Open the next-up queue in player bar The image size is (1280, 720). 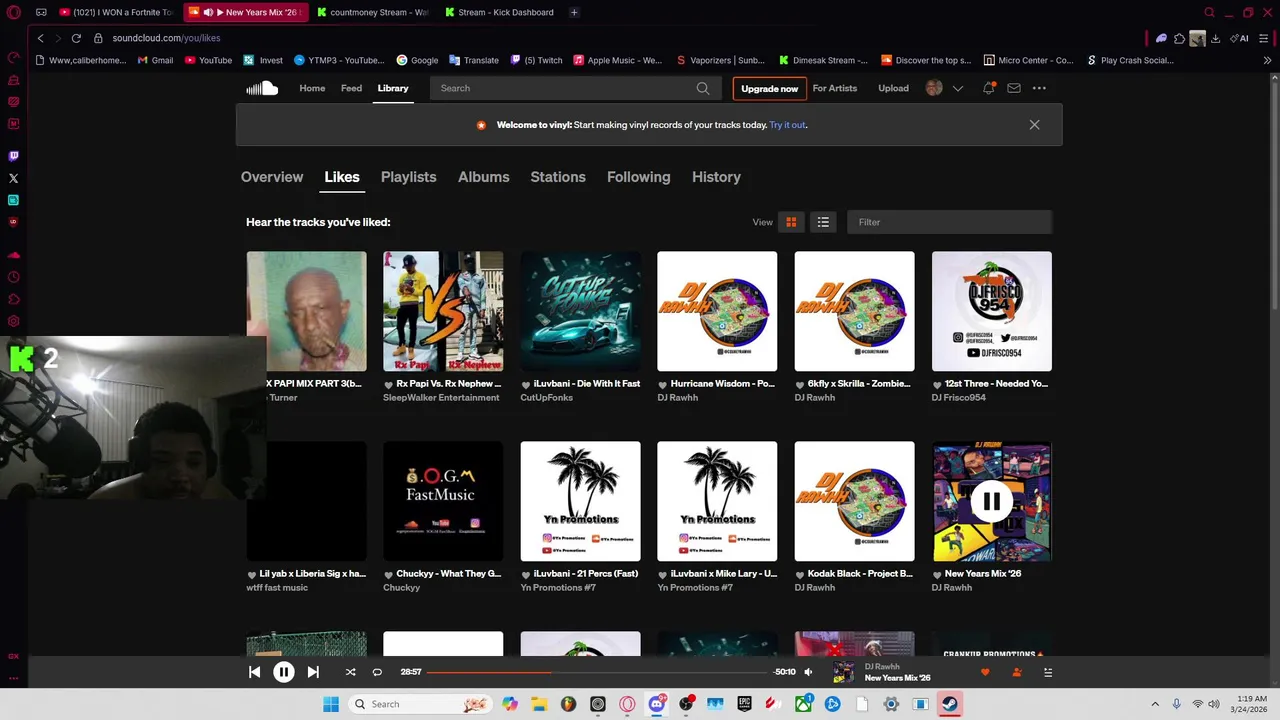1048,672
